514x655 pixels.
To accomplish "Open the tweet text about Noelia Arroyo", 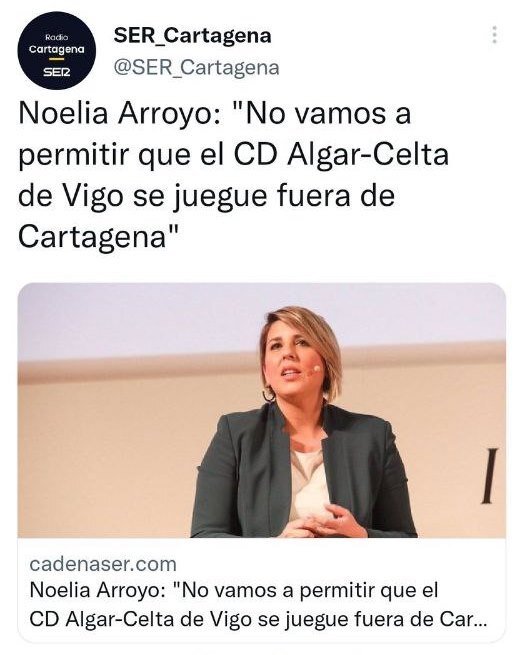I will coord(233,175).
